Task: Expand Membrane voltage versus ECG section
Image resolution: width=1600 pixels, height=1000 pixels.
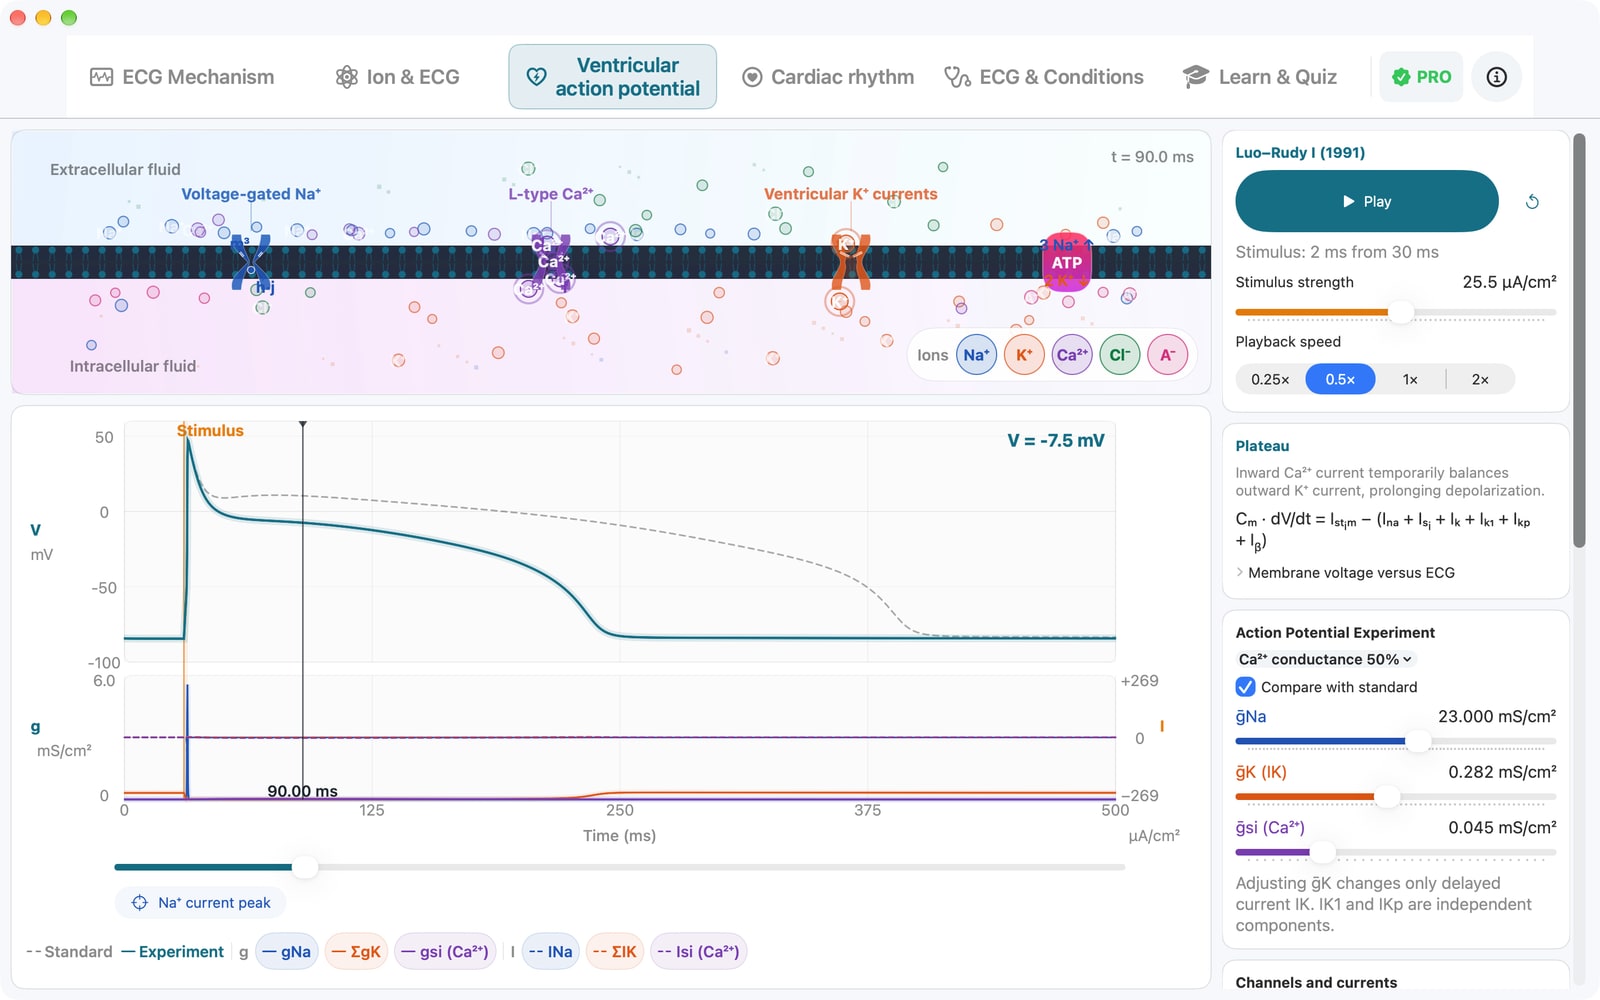Action: tap(1345, 573)
